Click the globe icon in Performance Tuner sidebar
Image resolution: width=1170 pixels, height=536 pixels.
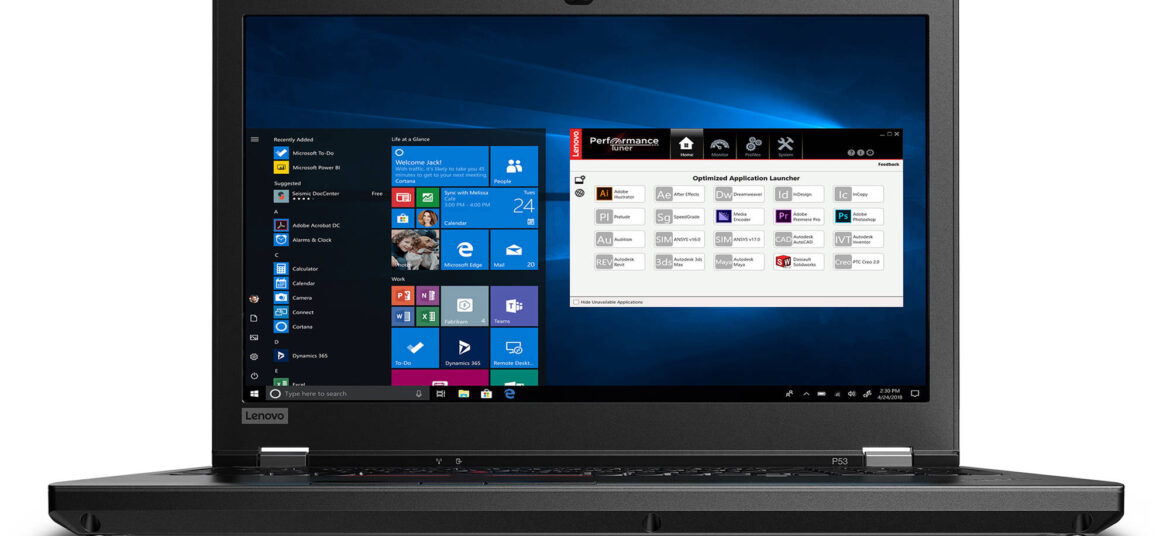coord(580,193)
